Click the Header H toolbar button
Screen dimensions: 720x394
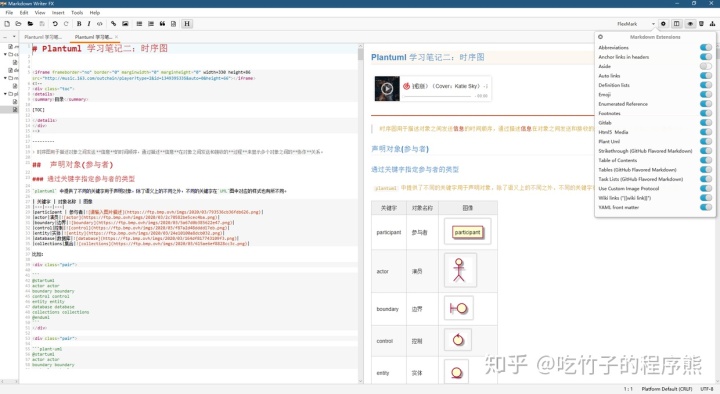(187, 24)
